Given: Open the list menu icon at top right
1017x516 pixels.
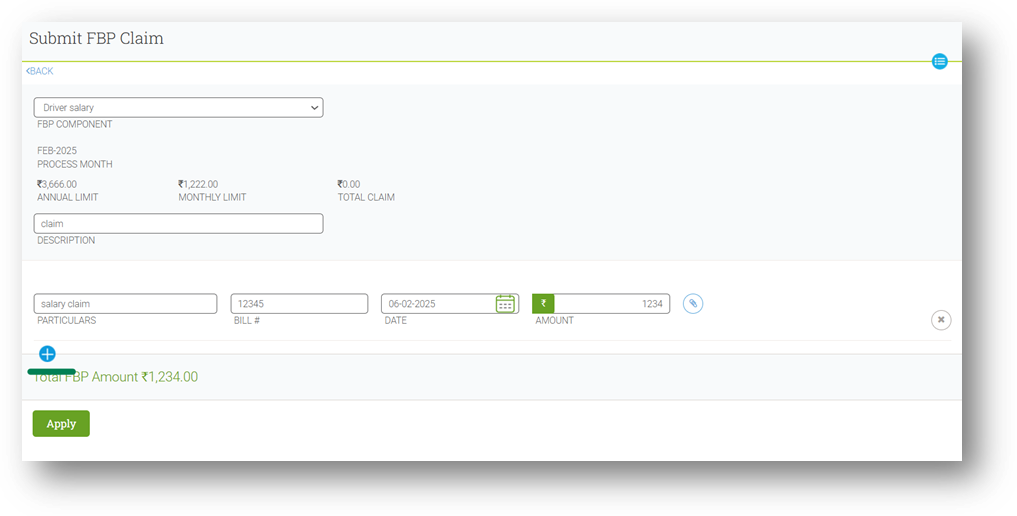Looking at the screenshot, I should tap(939, 62).
